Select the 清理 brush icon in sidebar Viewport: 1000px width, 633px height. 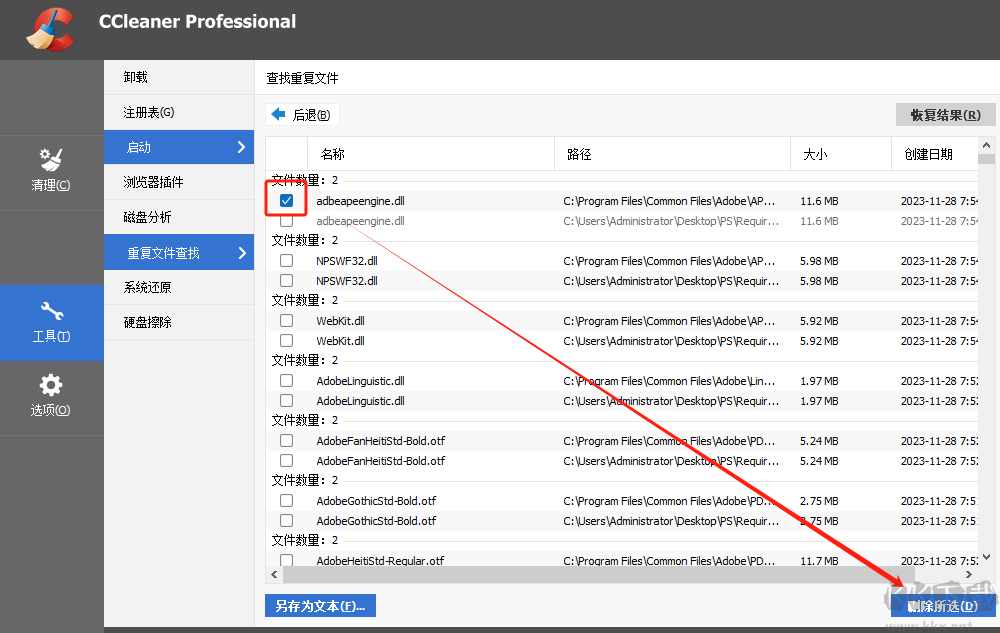(52, 160)
